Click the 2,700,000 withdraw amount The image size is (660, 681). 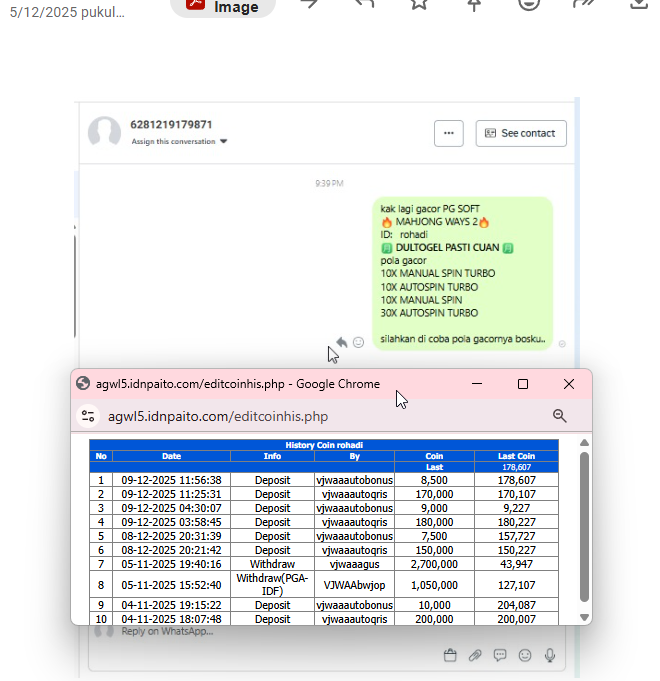point(434,564)
